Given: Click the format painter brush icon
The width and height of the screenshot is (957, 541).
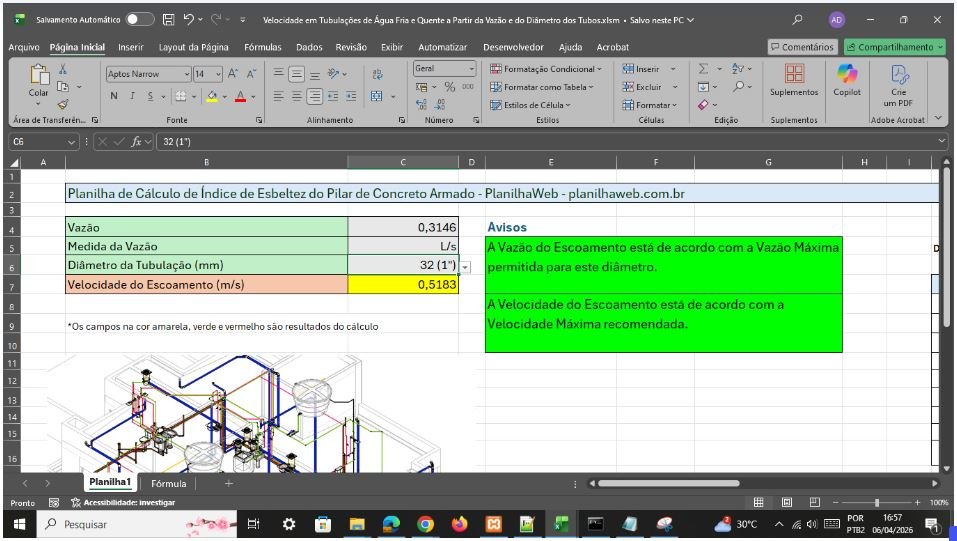Looking at the screenshot, I should pyautogui.click(x=64, y=104).
